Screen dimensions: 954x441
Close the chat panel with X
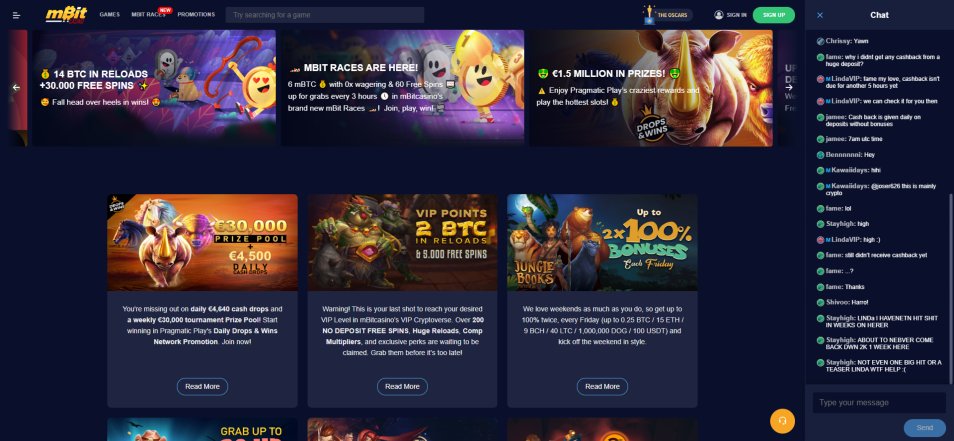[x=820, y=15]
